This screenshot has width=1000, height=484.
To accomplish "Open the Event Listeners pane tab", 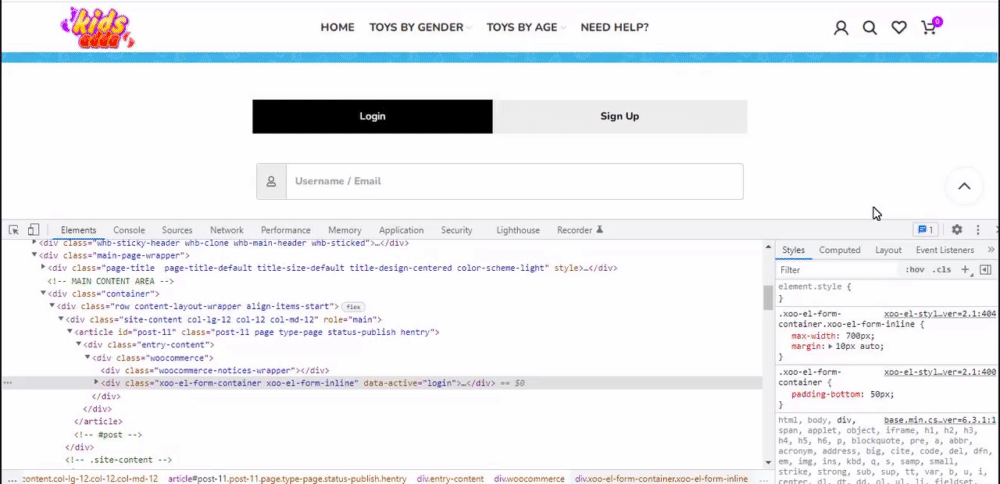I will pos(945,250).
